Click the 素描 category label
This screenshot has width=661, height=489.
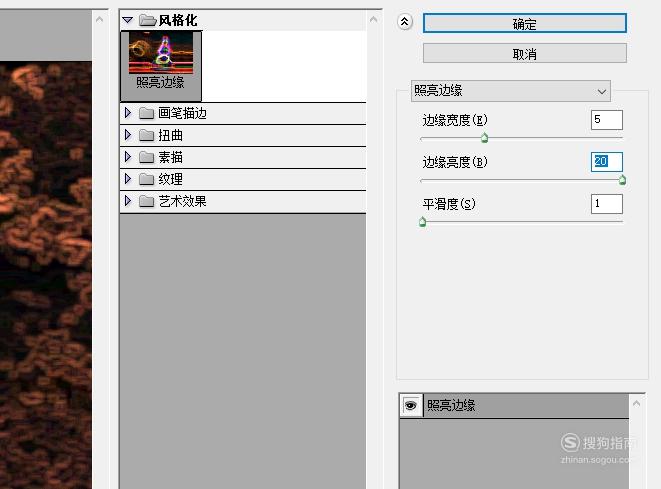170,157
